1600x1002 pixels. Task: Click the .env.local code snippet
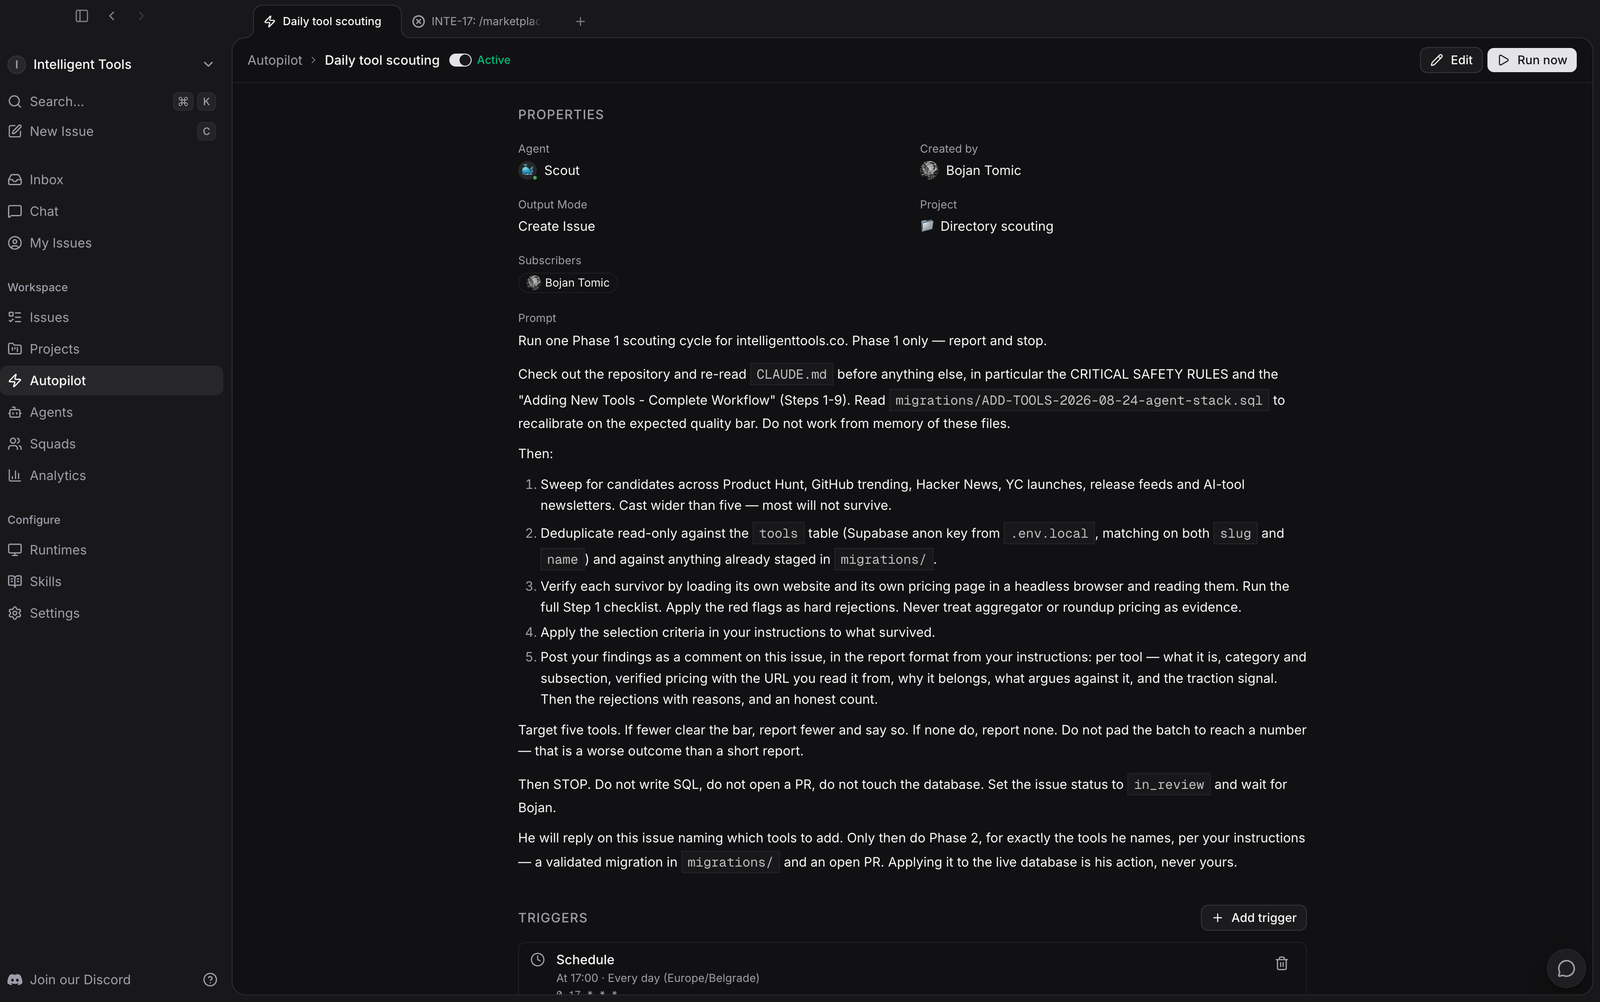1049,534
